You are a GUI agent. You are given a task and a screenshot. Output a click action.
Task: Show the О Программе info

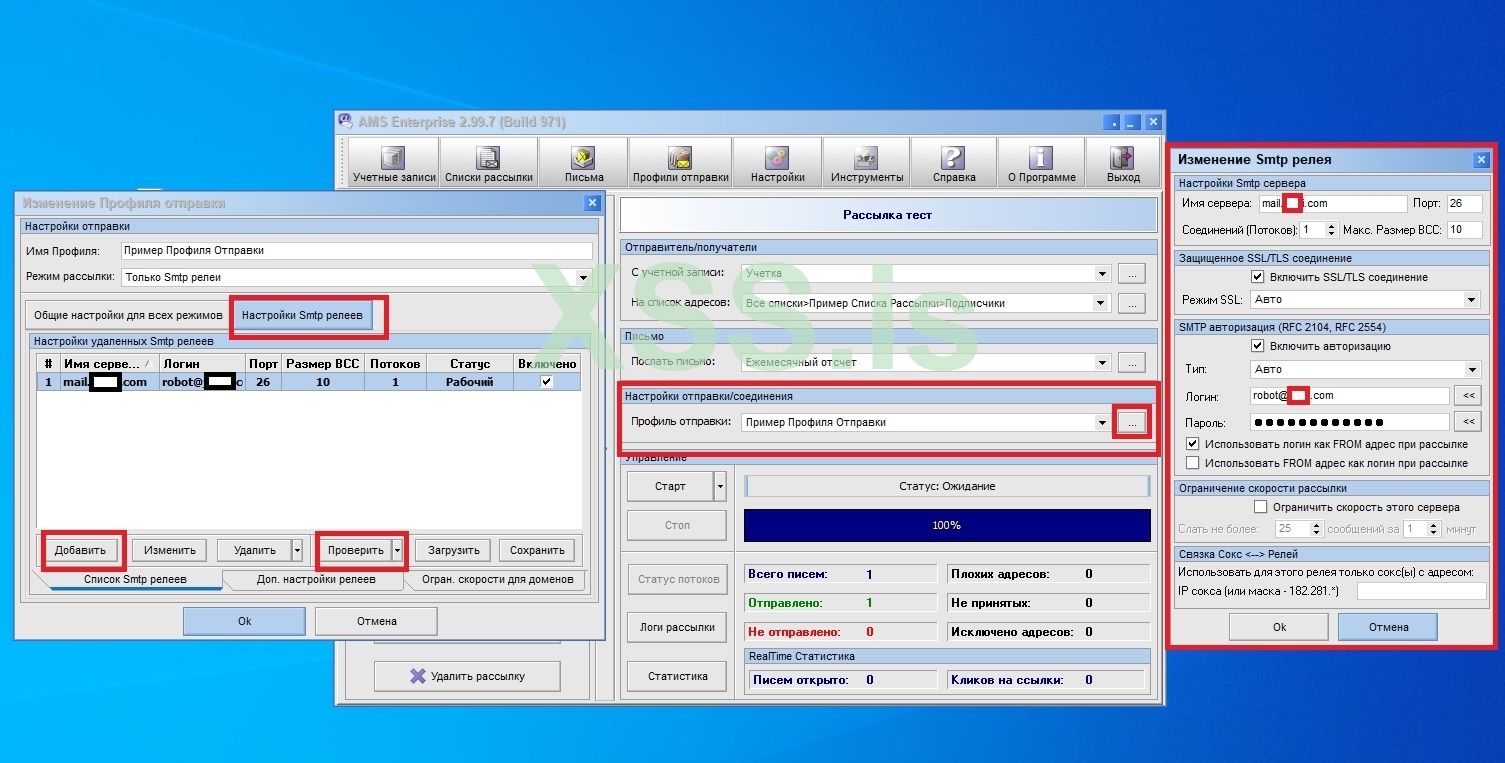1041,162
